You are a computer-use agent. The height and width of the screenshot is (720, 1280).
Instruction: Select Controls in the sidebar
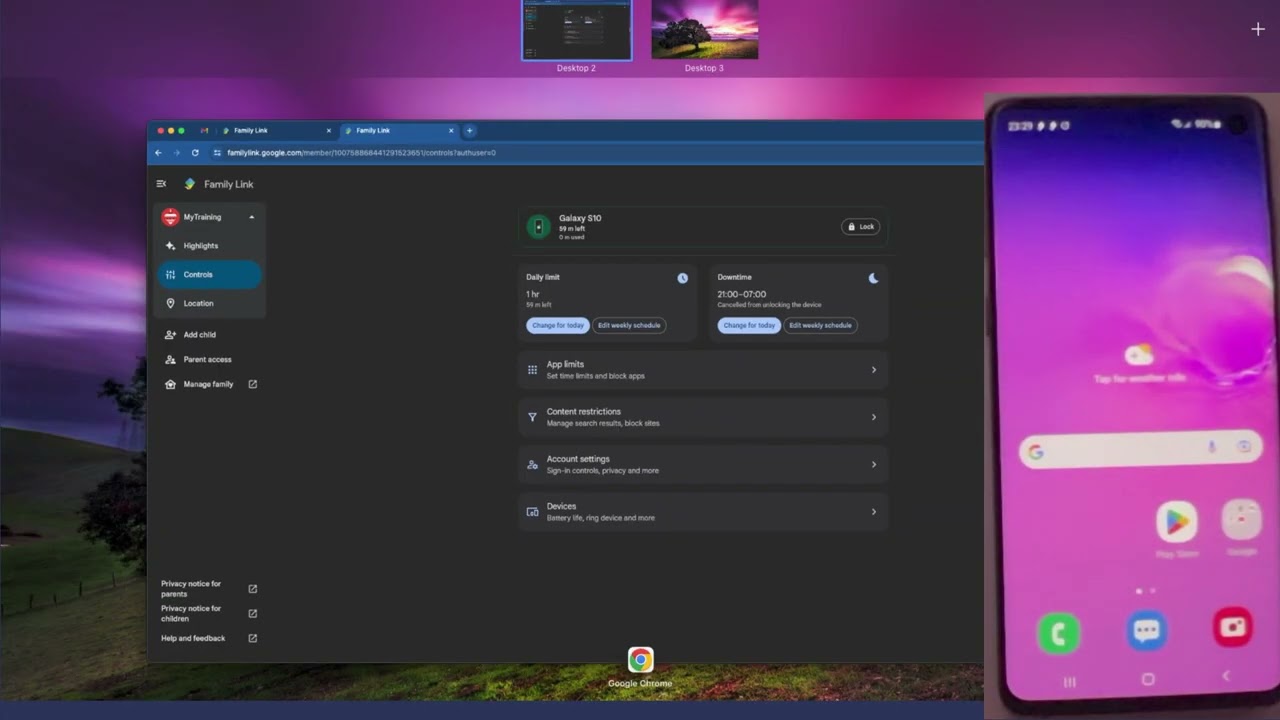click(209, 274)
